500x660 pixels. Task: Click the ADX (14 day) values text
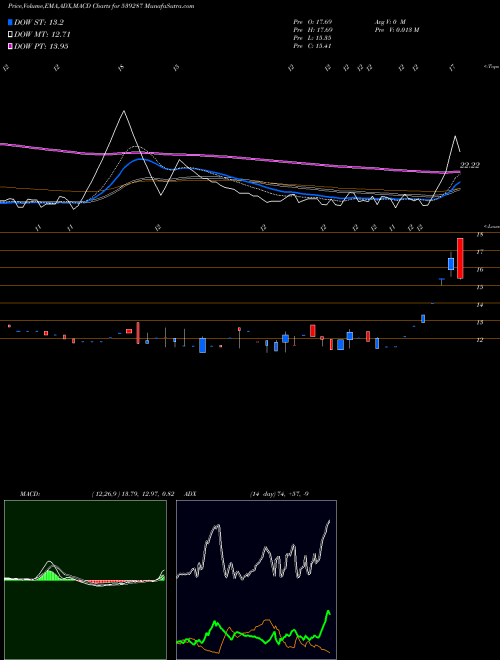click(279, 494)
